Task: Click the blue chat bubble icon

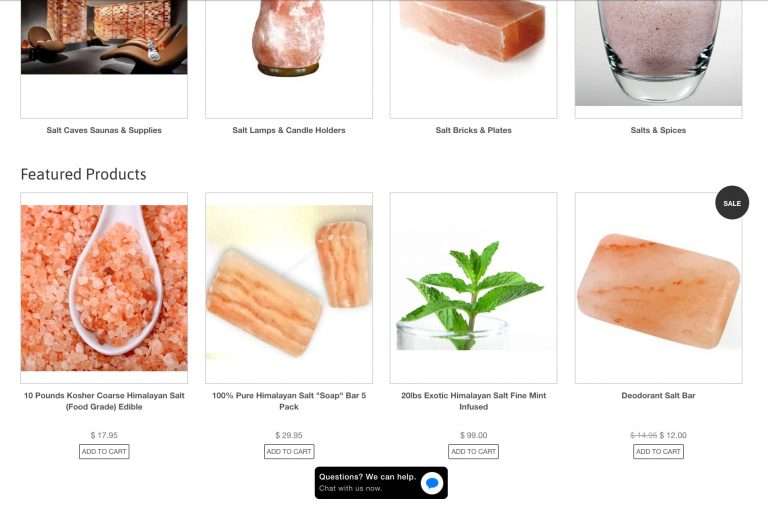Action: point(432,483)
